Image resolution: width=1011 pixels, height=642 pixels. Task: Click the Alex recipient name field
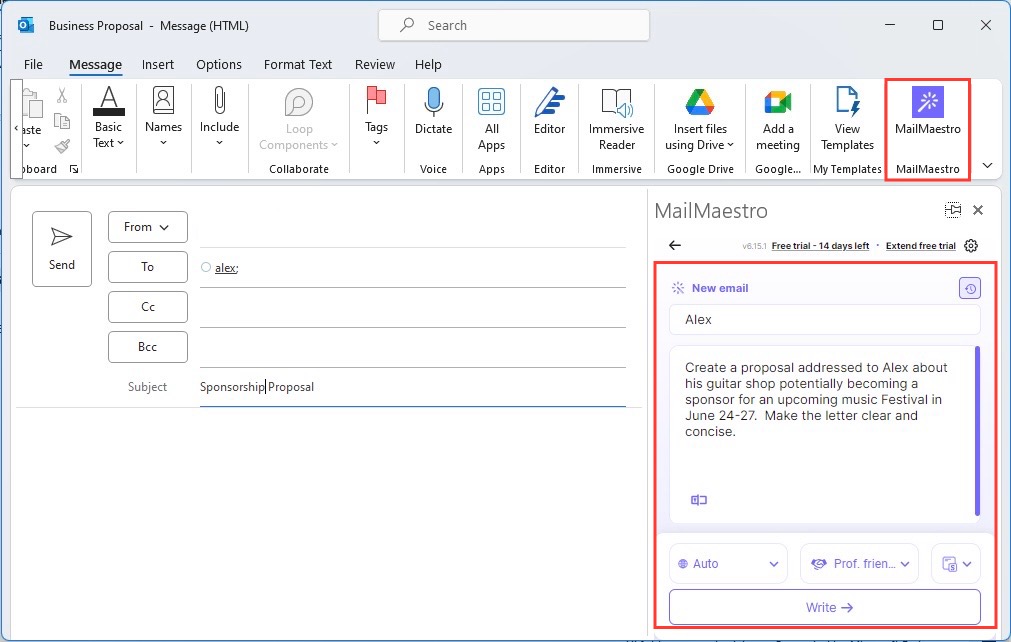click(825, 320)
